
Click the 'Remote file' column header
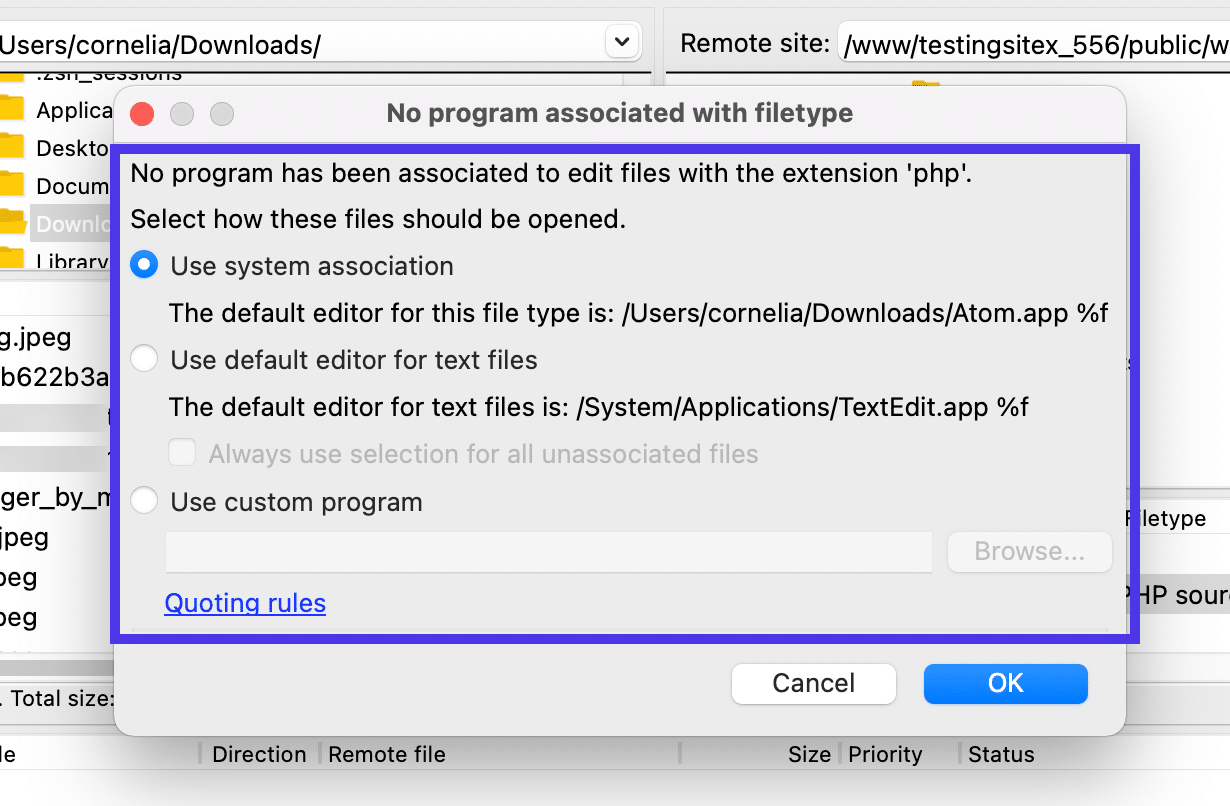pyautogui.click(x=387, y=755)
